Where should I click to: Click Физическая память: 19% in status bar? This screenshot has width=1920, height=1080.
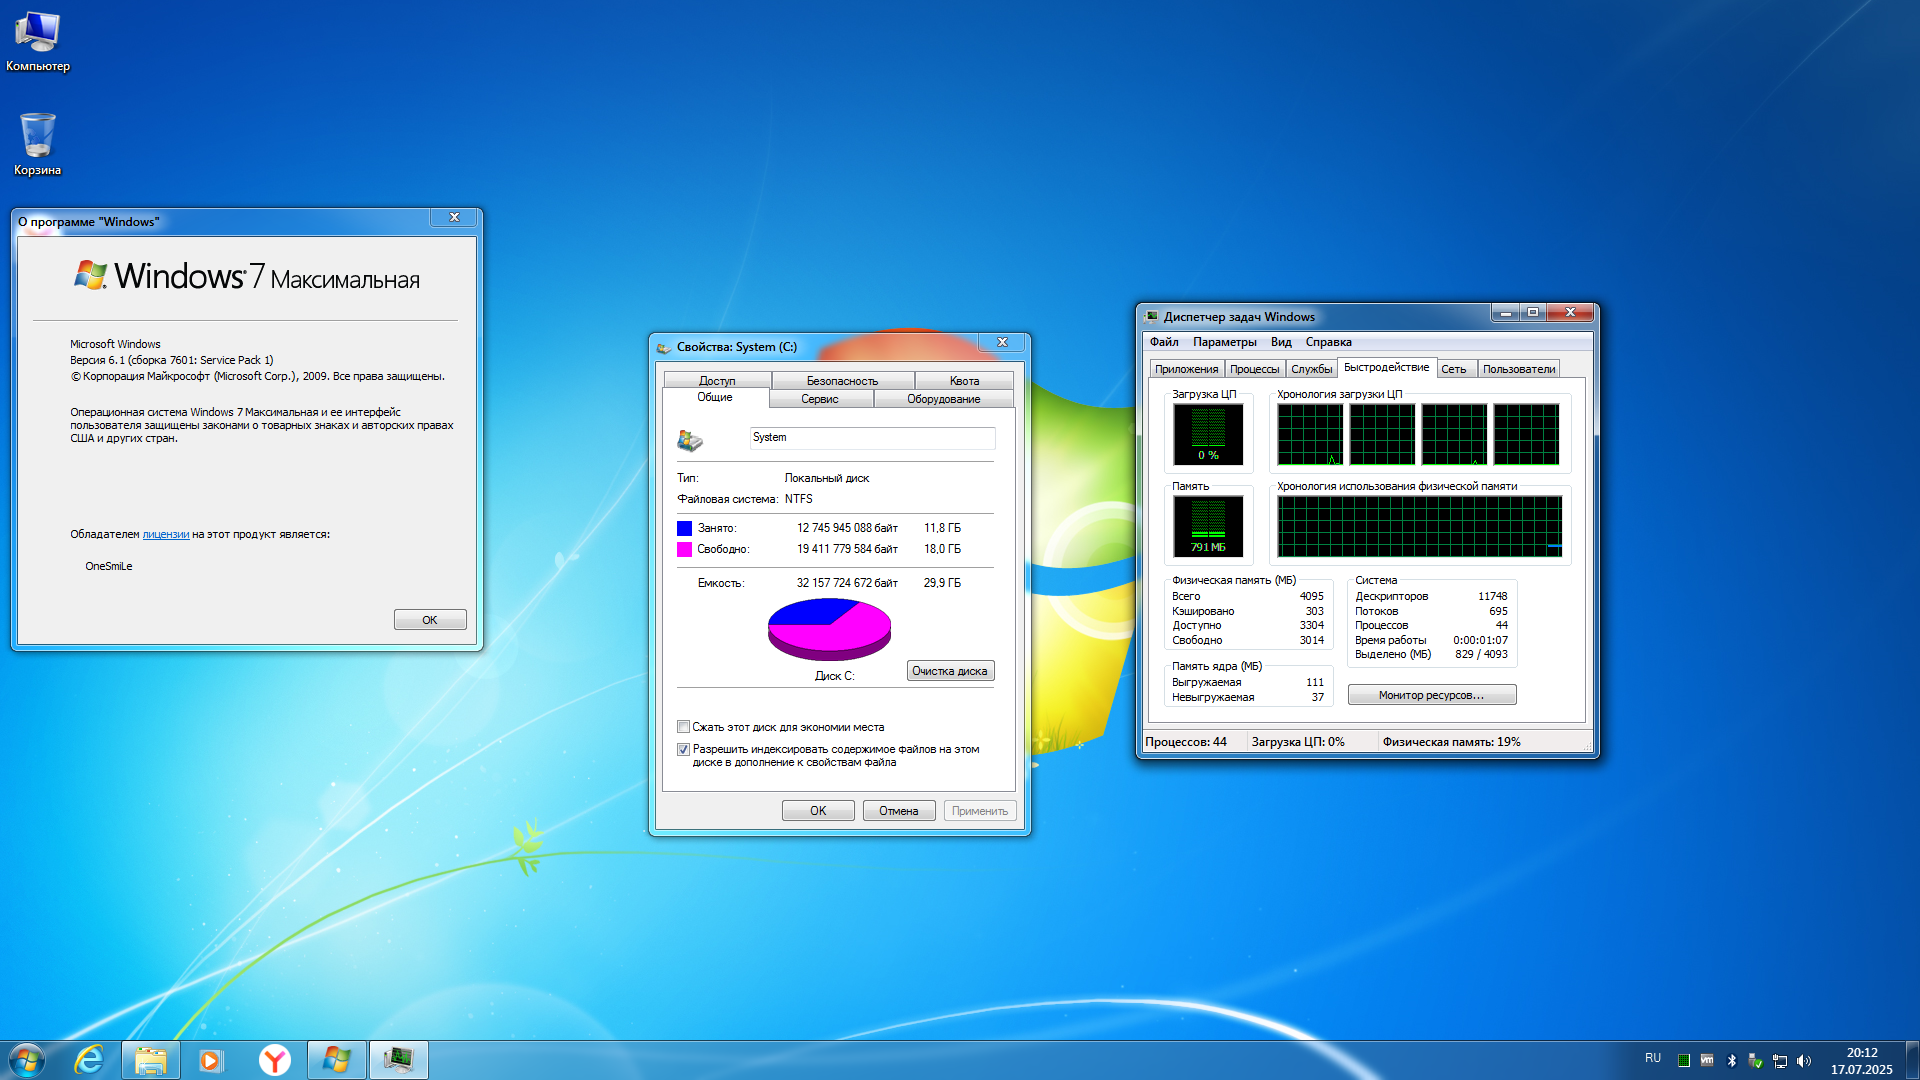(1451, 742)
